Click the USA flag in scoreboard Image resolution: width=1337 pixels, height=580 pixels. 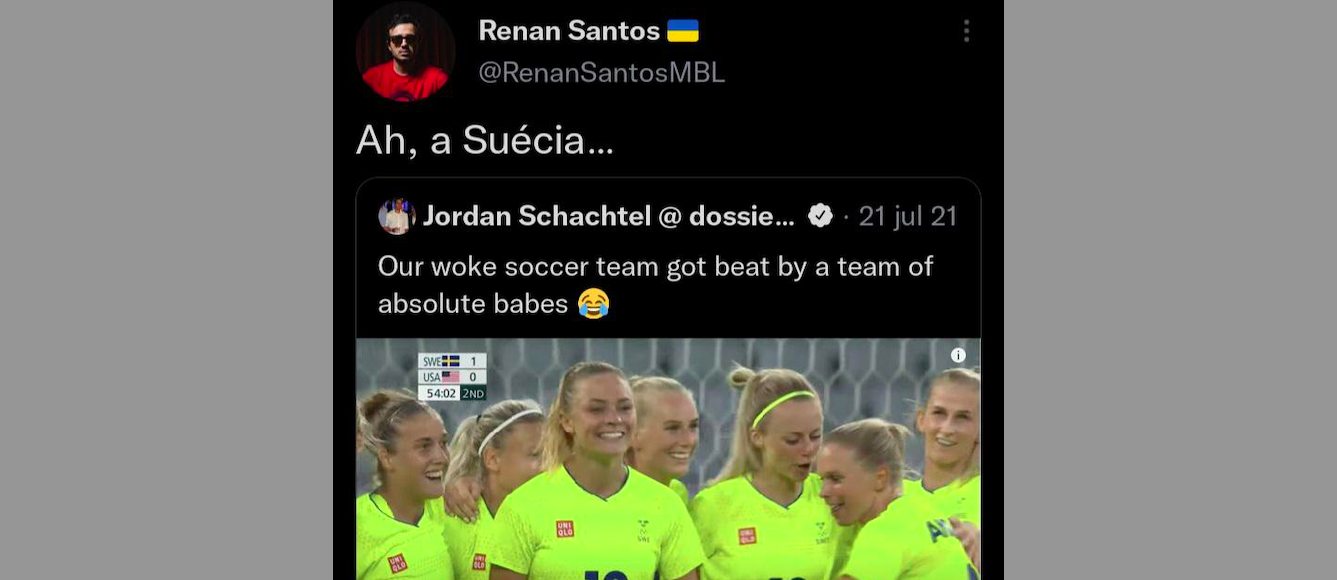(451, 377)
